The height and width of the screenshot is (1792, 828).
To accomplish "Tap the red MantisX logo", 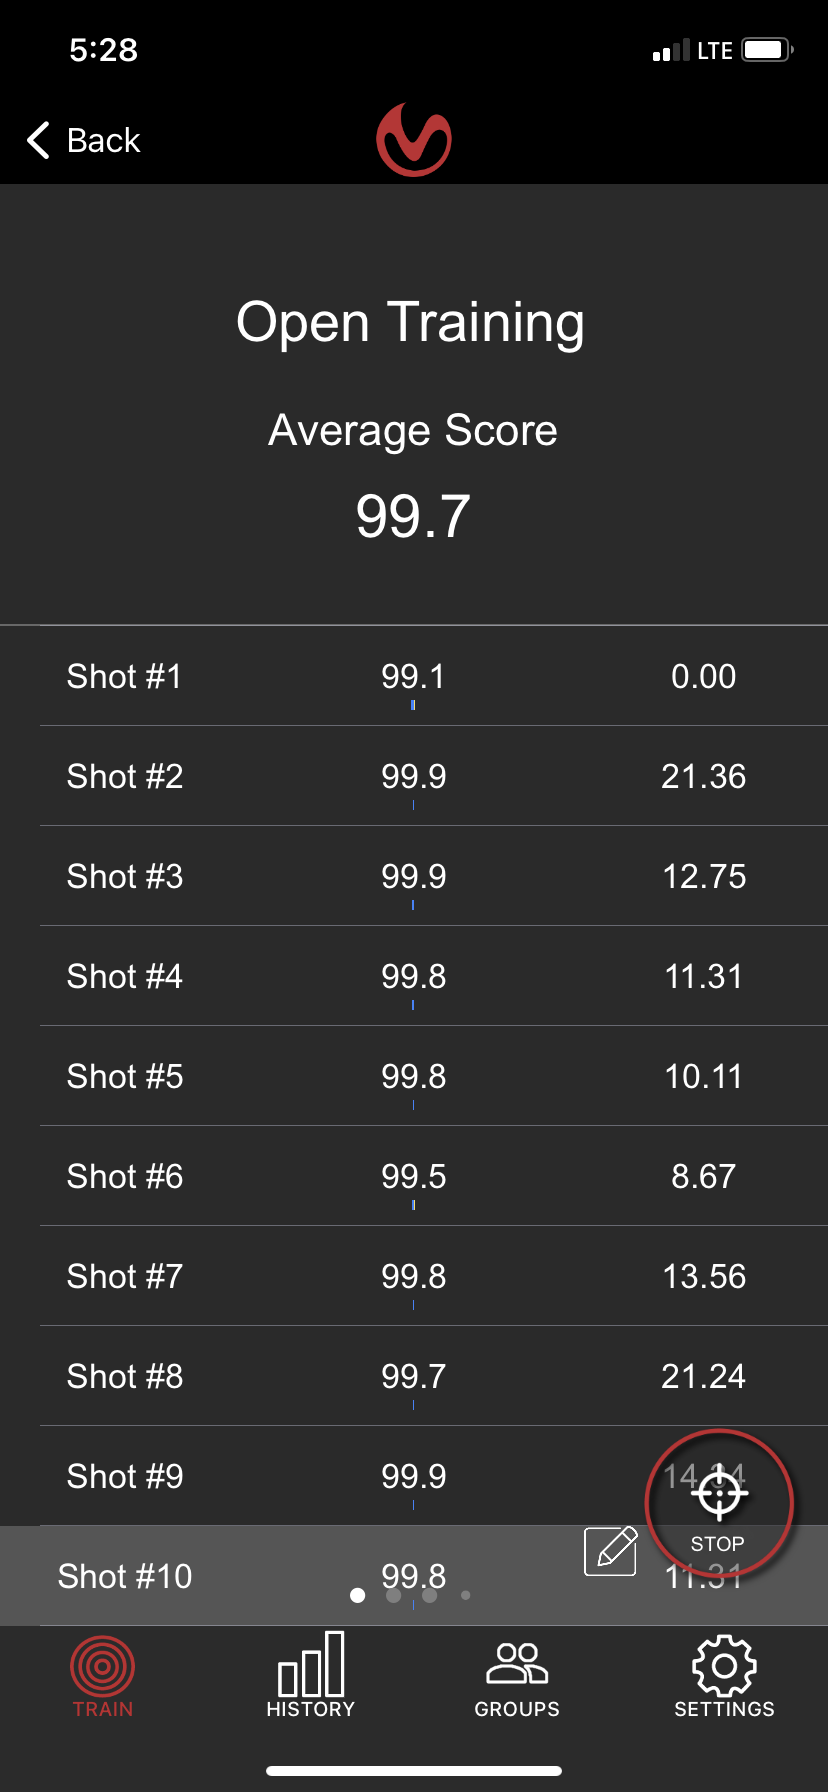I will point(414,140).
